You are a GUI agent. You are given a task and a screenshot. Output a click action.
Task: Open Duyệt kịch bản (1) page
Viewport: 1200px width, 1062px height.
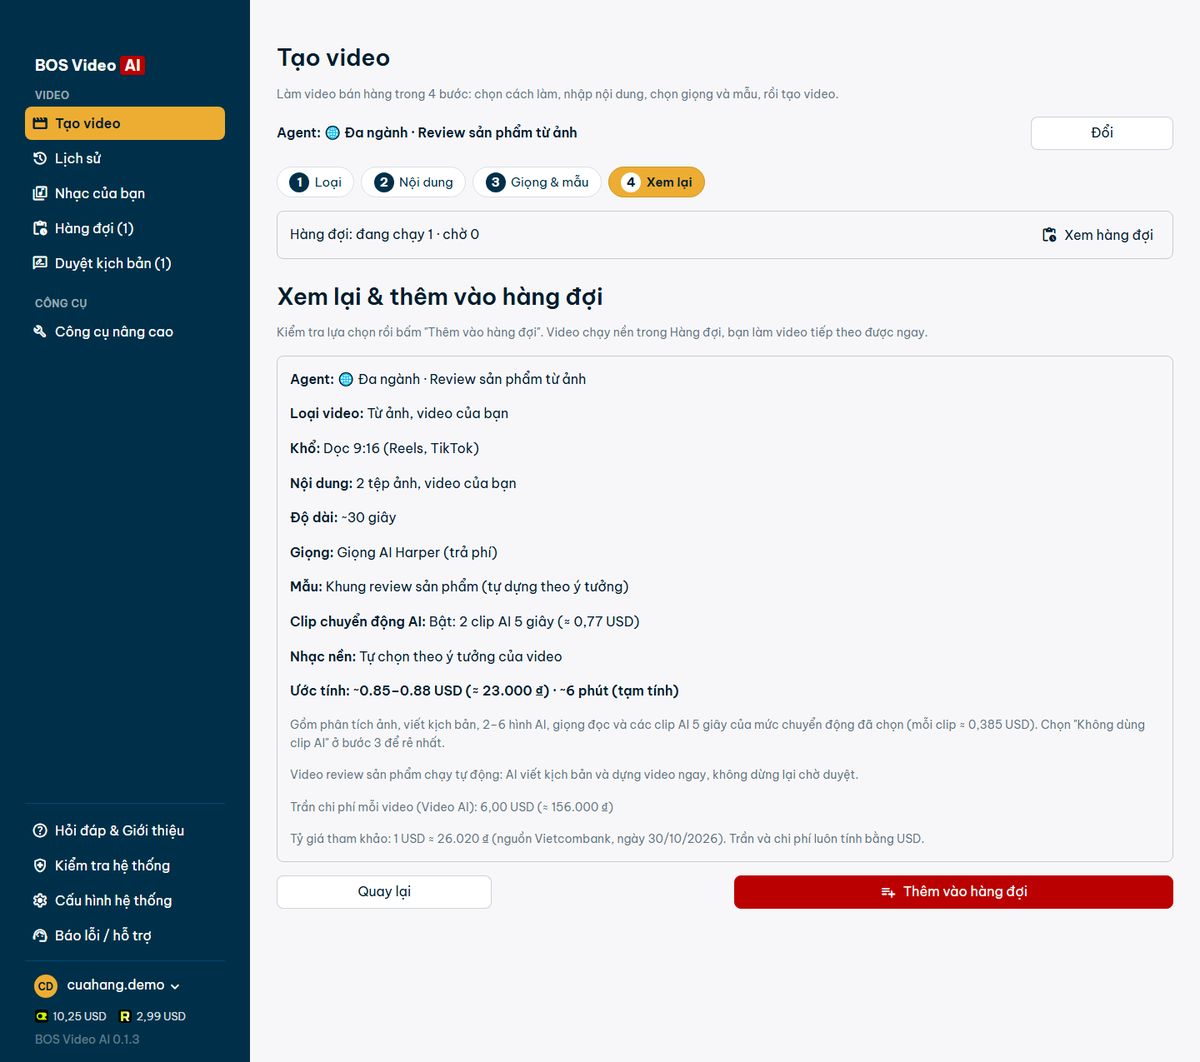(x=125, y=263)
